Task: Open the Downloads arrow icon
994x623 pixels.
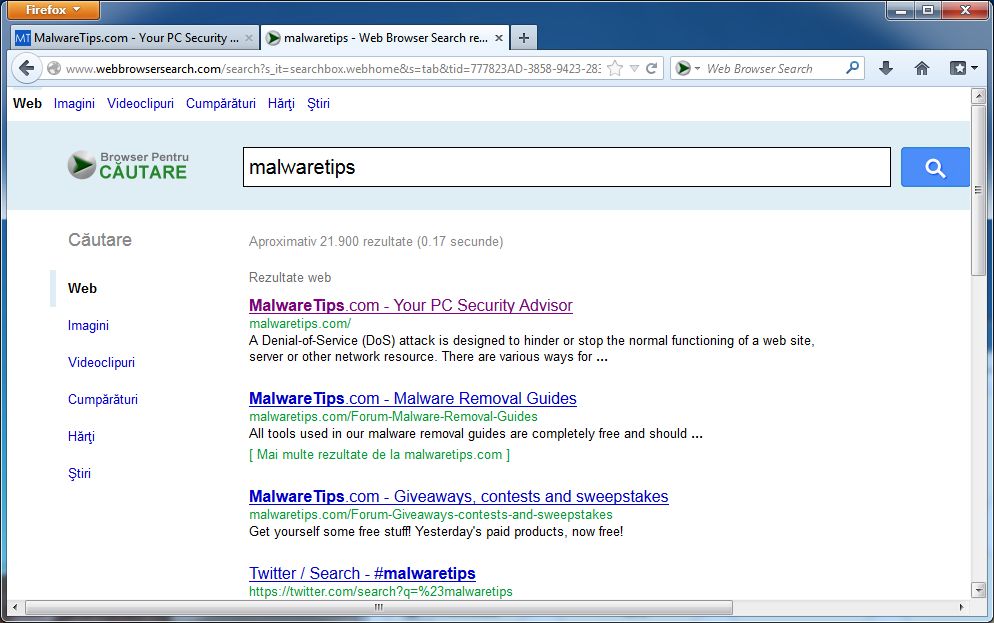Action: point(886,68)
